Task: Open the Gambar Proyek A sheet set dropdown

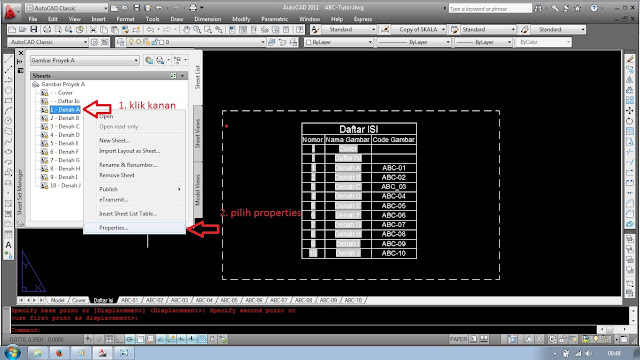Action: pyautogui.click(x=84, y=60)
